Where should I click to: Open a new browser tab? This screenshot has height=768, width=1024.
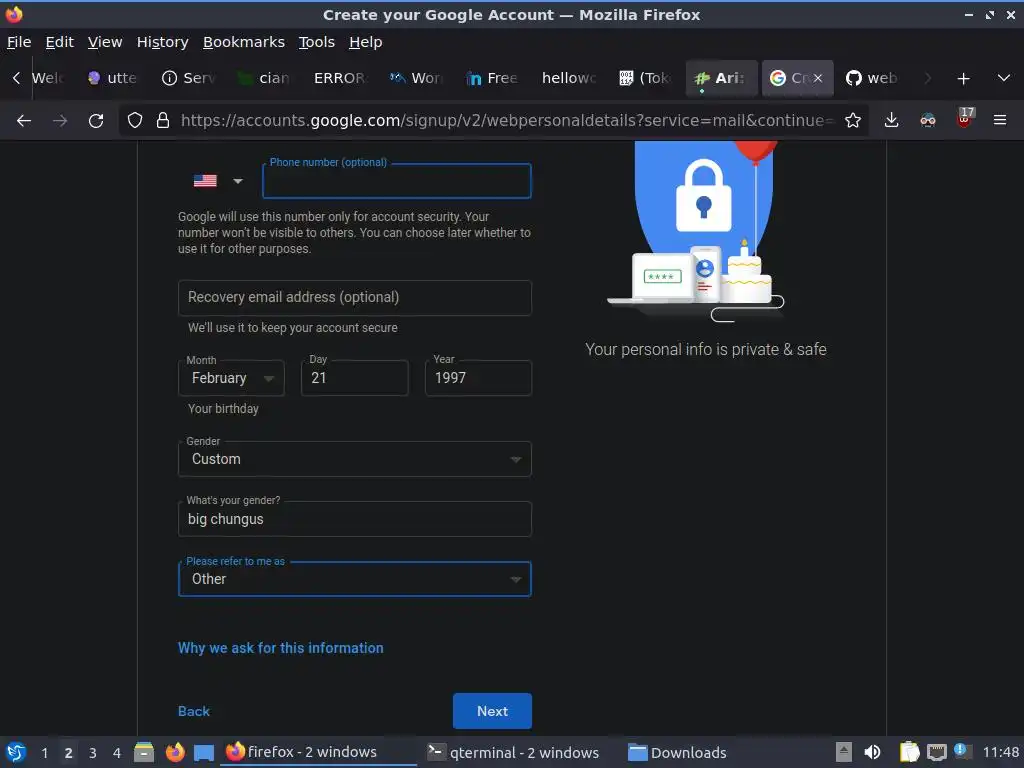[963, 78]
